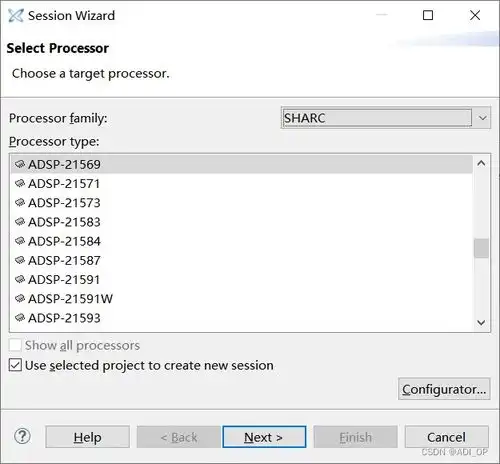Toggle Show all processors checkbox
The image size is (500, 464).
click(x=15, y=345)
